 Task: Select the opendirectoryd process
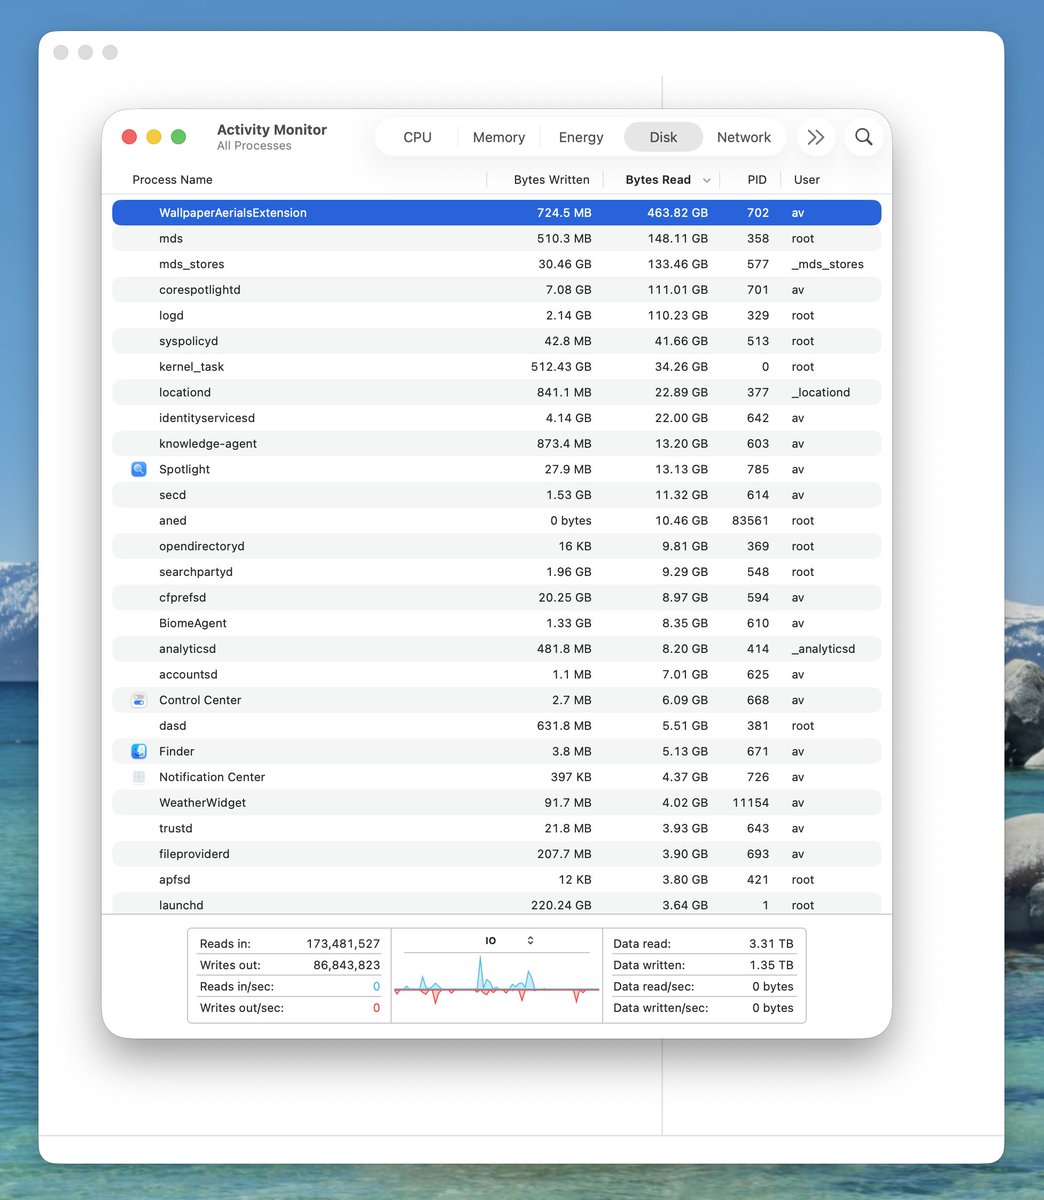click(x=496, y=546)
